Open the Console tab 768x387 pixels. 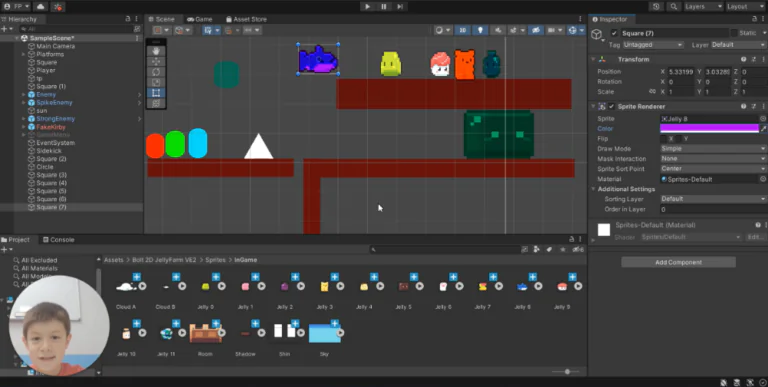click(58, 240)
